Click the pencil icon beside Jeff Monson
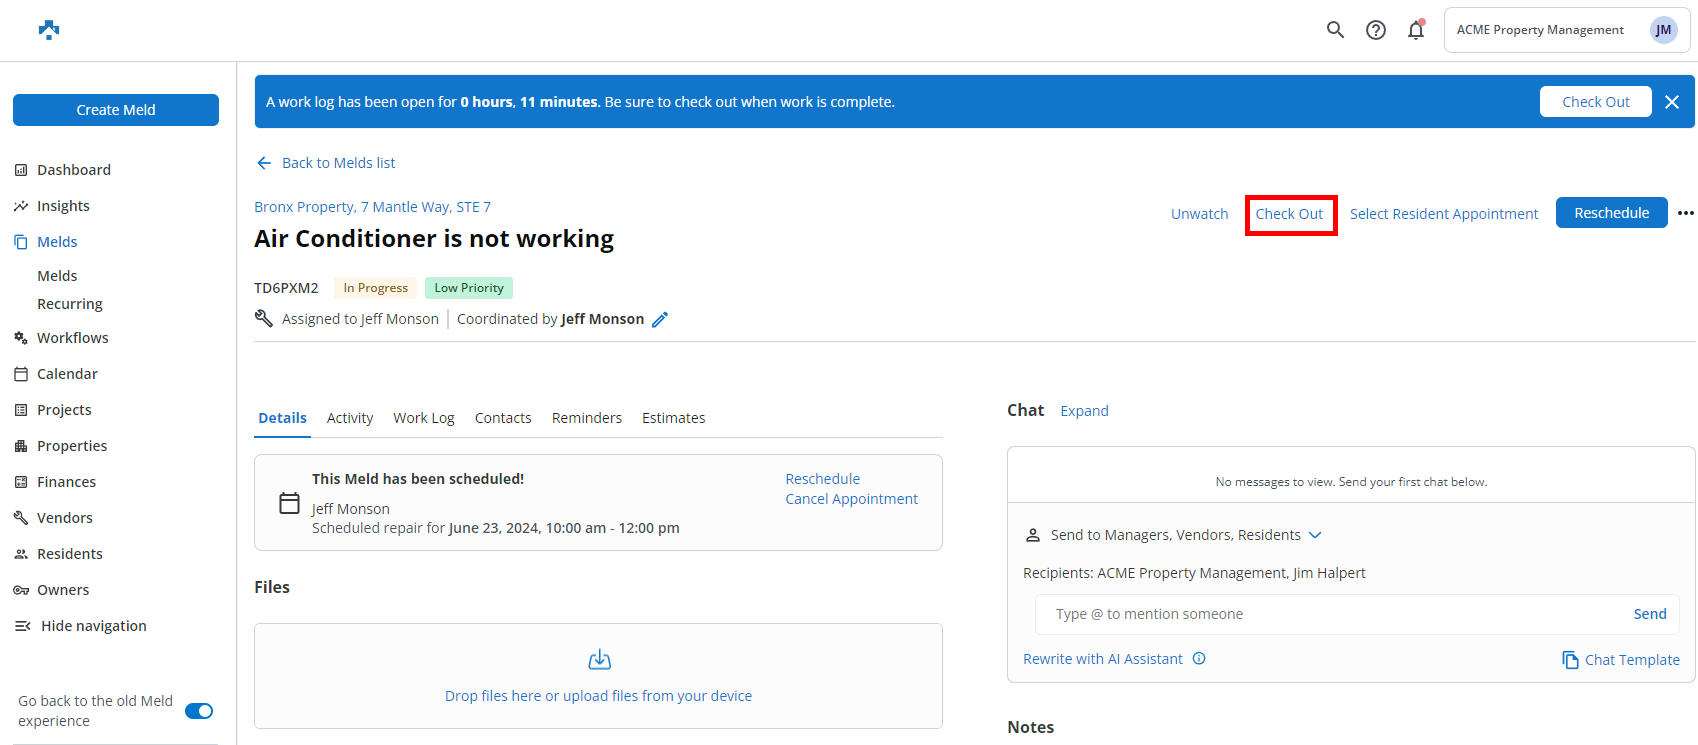This screenshot has width=1698, height=745. [x=660, y=320]
